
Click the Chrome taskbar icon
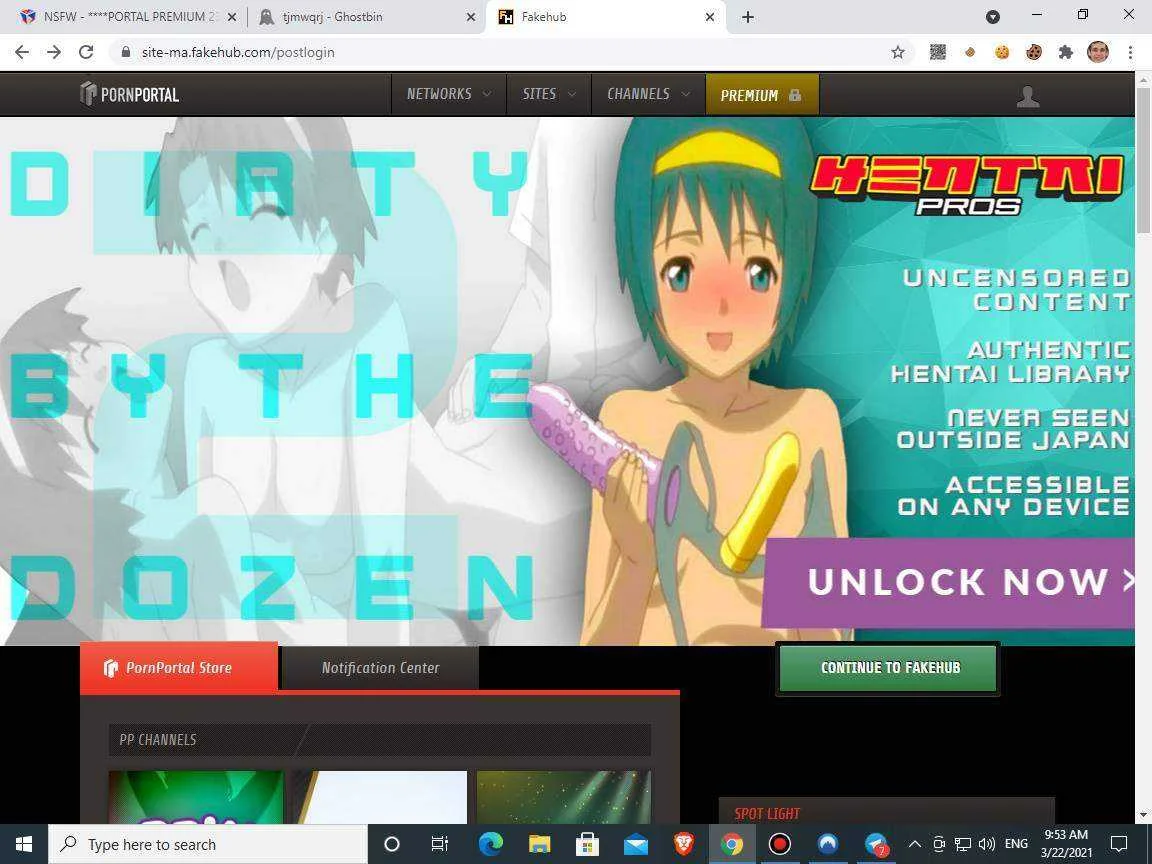732,844
